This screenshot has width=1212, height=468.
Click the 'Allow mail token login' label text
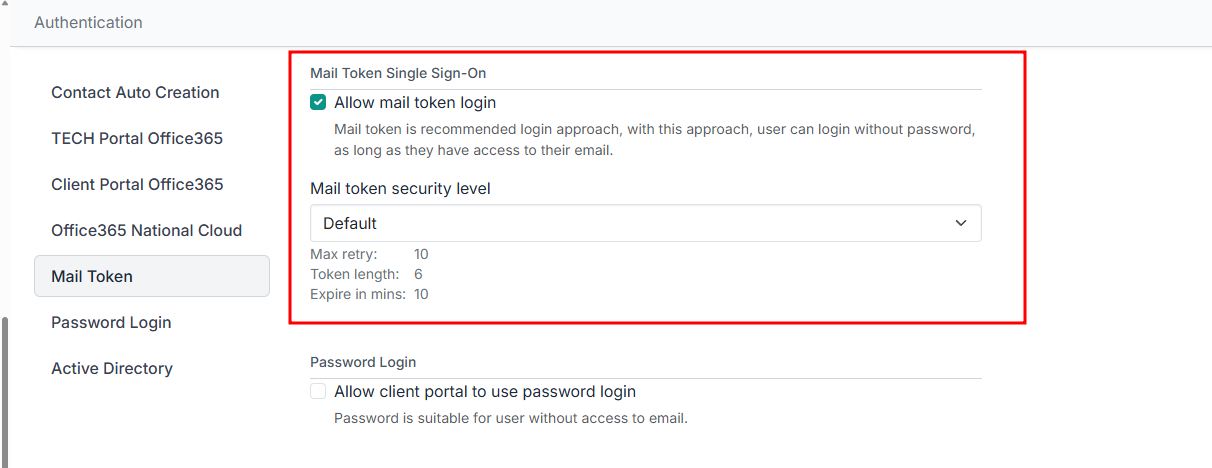tap(415, 103)
